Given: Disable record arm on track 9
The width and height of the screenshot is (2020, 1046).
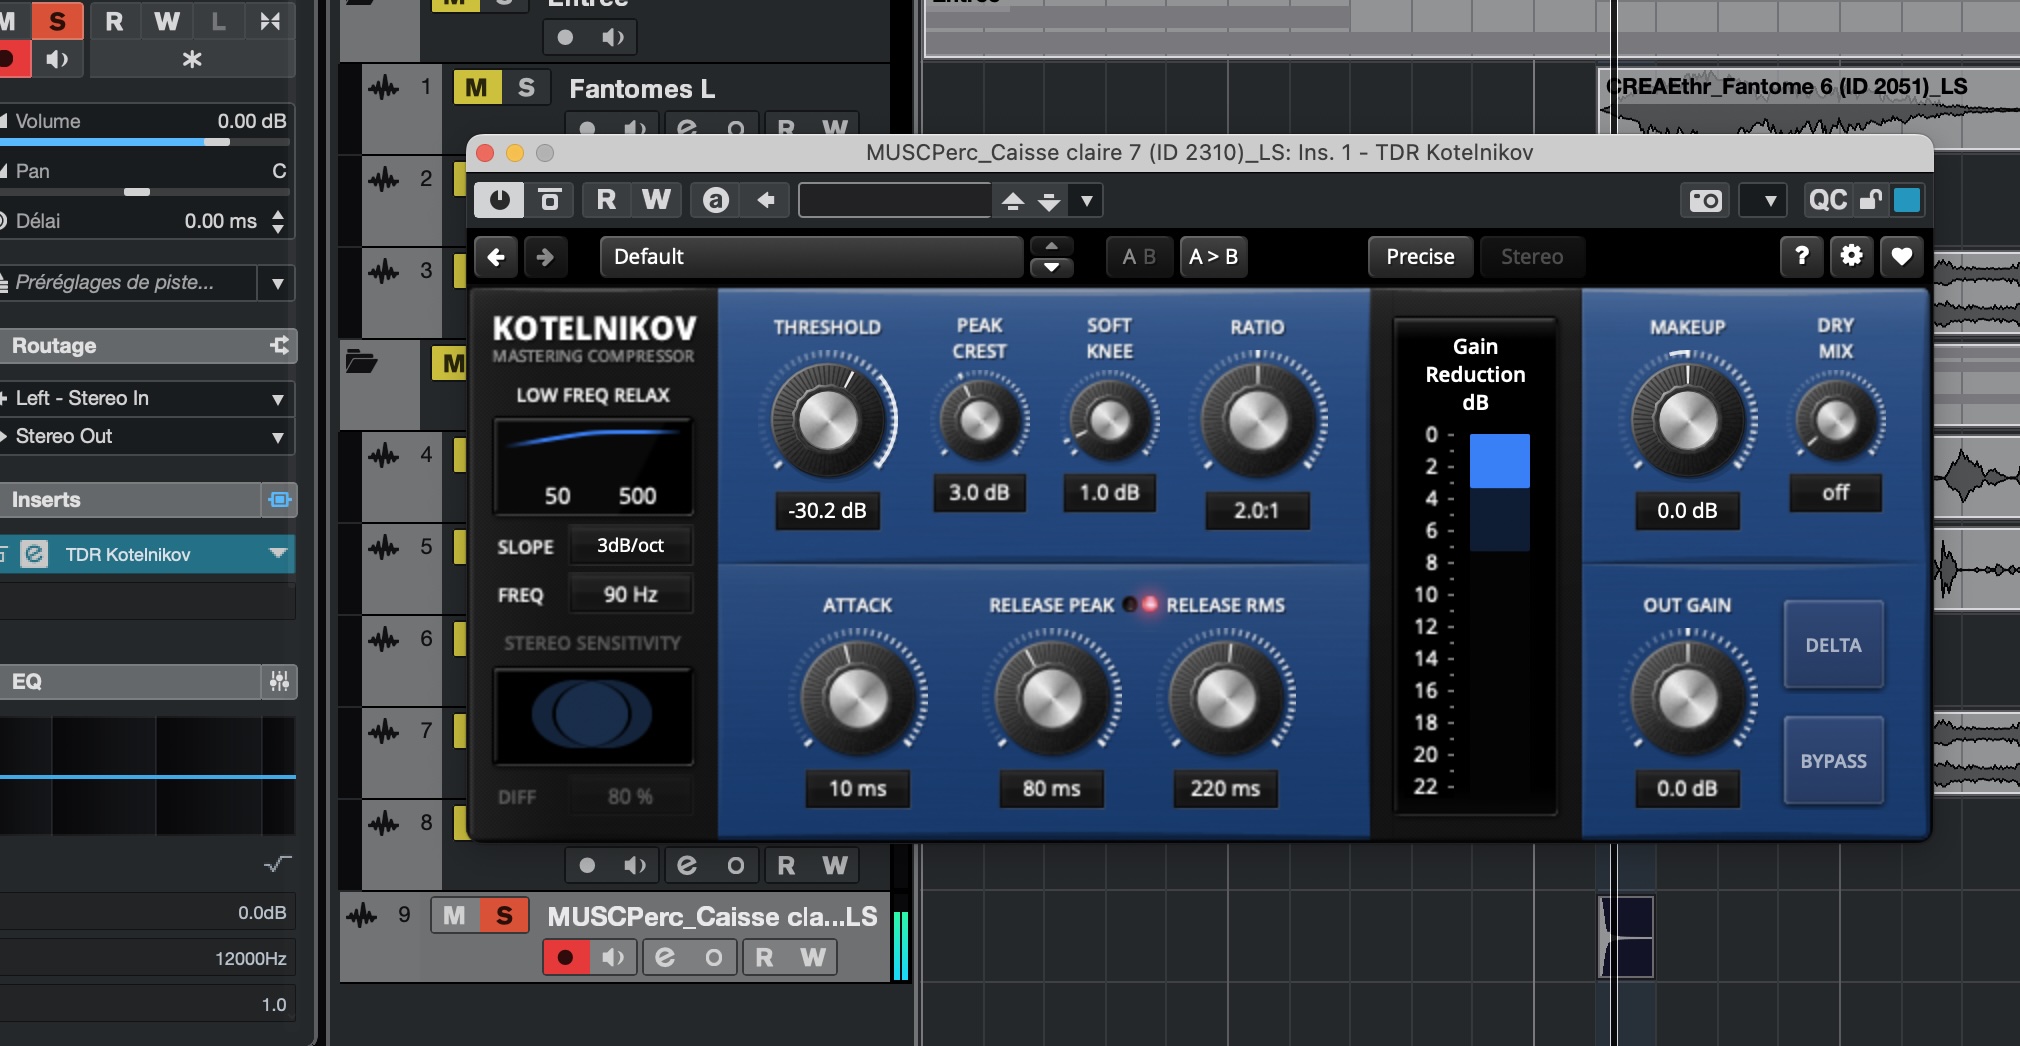Looking at the screenshot, I should tap(565, 958).
